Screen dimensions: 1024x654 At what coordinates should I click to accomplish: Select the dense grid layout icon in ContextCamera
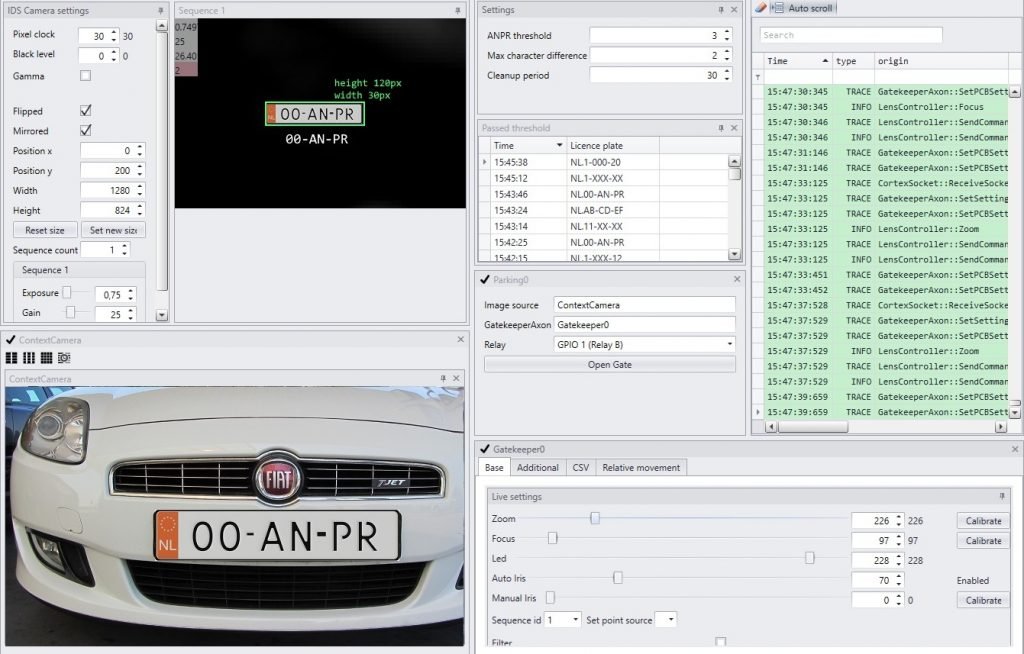pyautogui.click(x=46, y=358)
